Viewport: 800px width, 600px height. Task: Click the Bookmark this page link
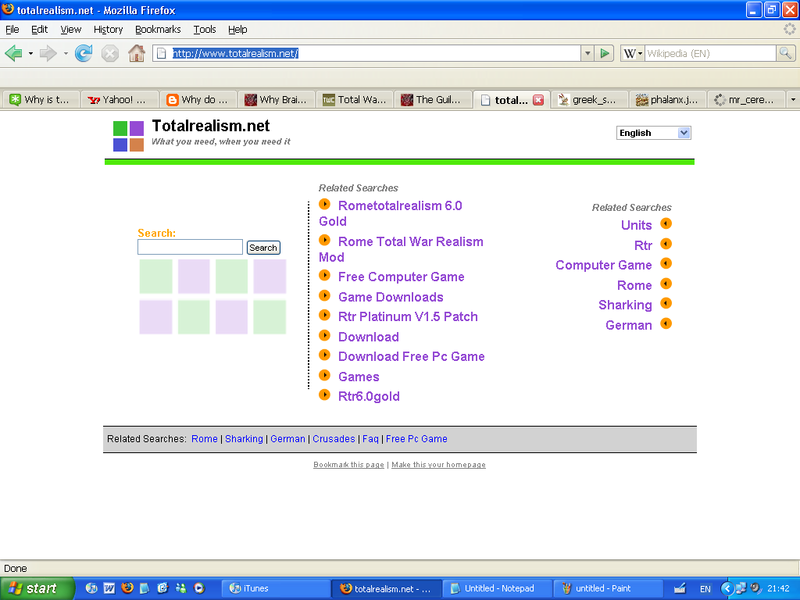(x=348, y=465)
